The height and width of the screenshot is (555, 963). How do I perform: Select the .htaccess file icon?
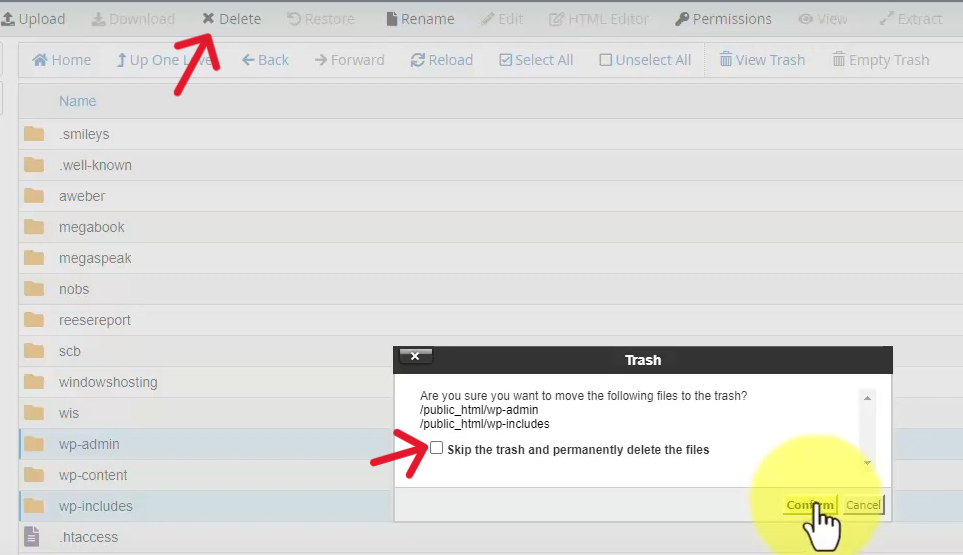(x=32, y=537)
